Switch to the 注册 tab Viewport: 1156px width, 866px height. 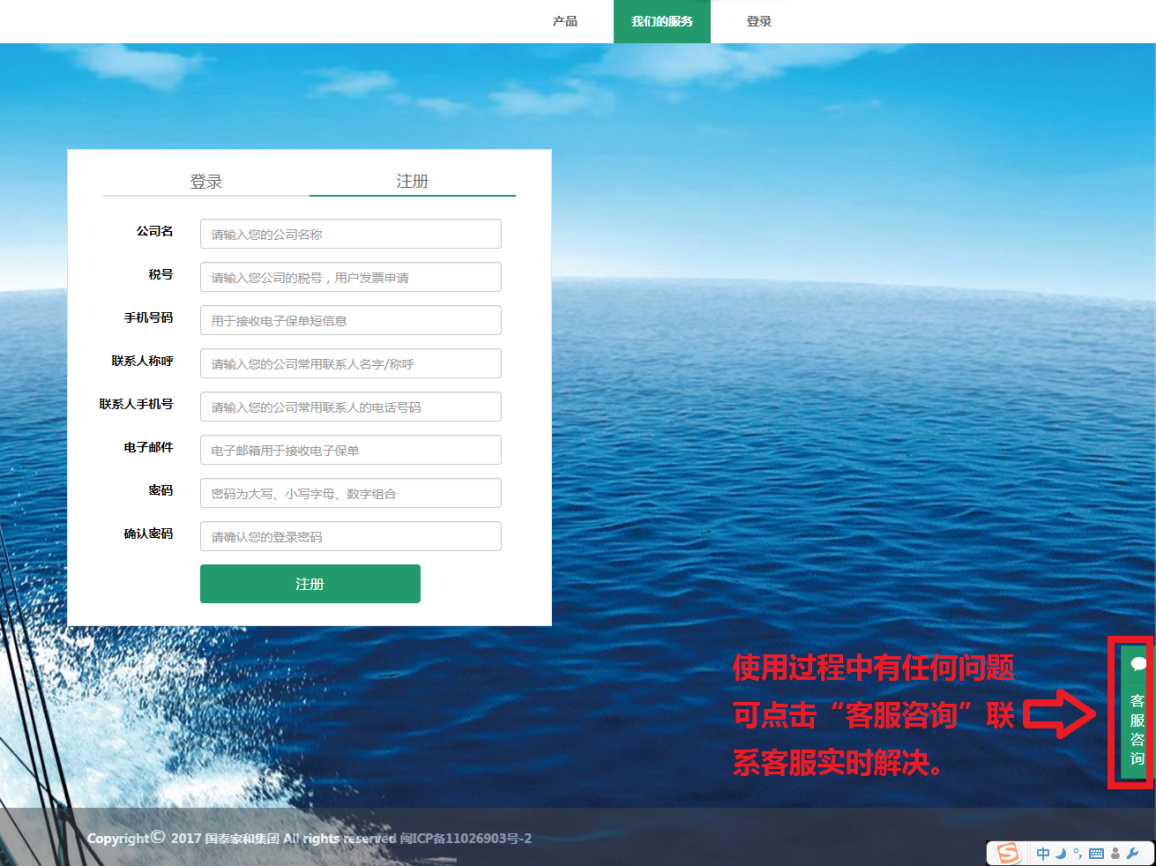[x=412, y=181]
